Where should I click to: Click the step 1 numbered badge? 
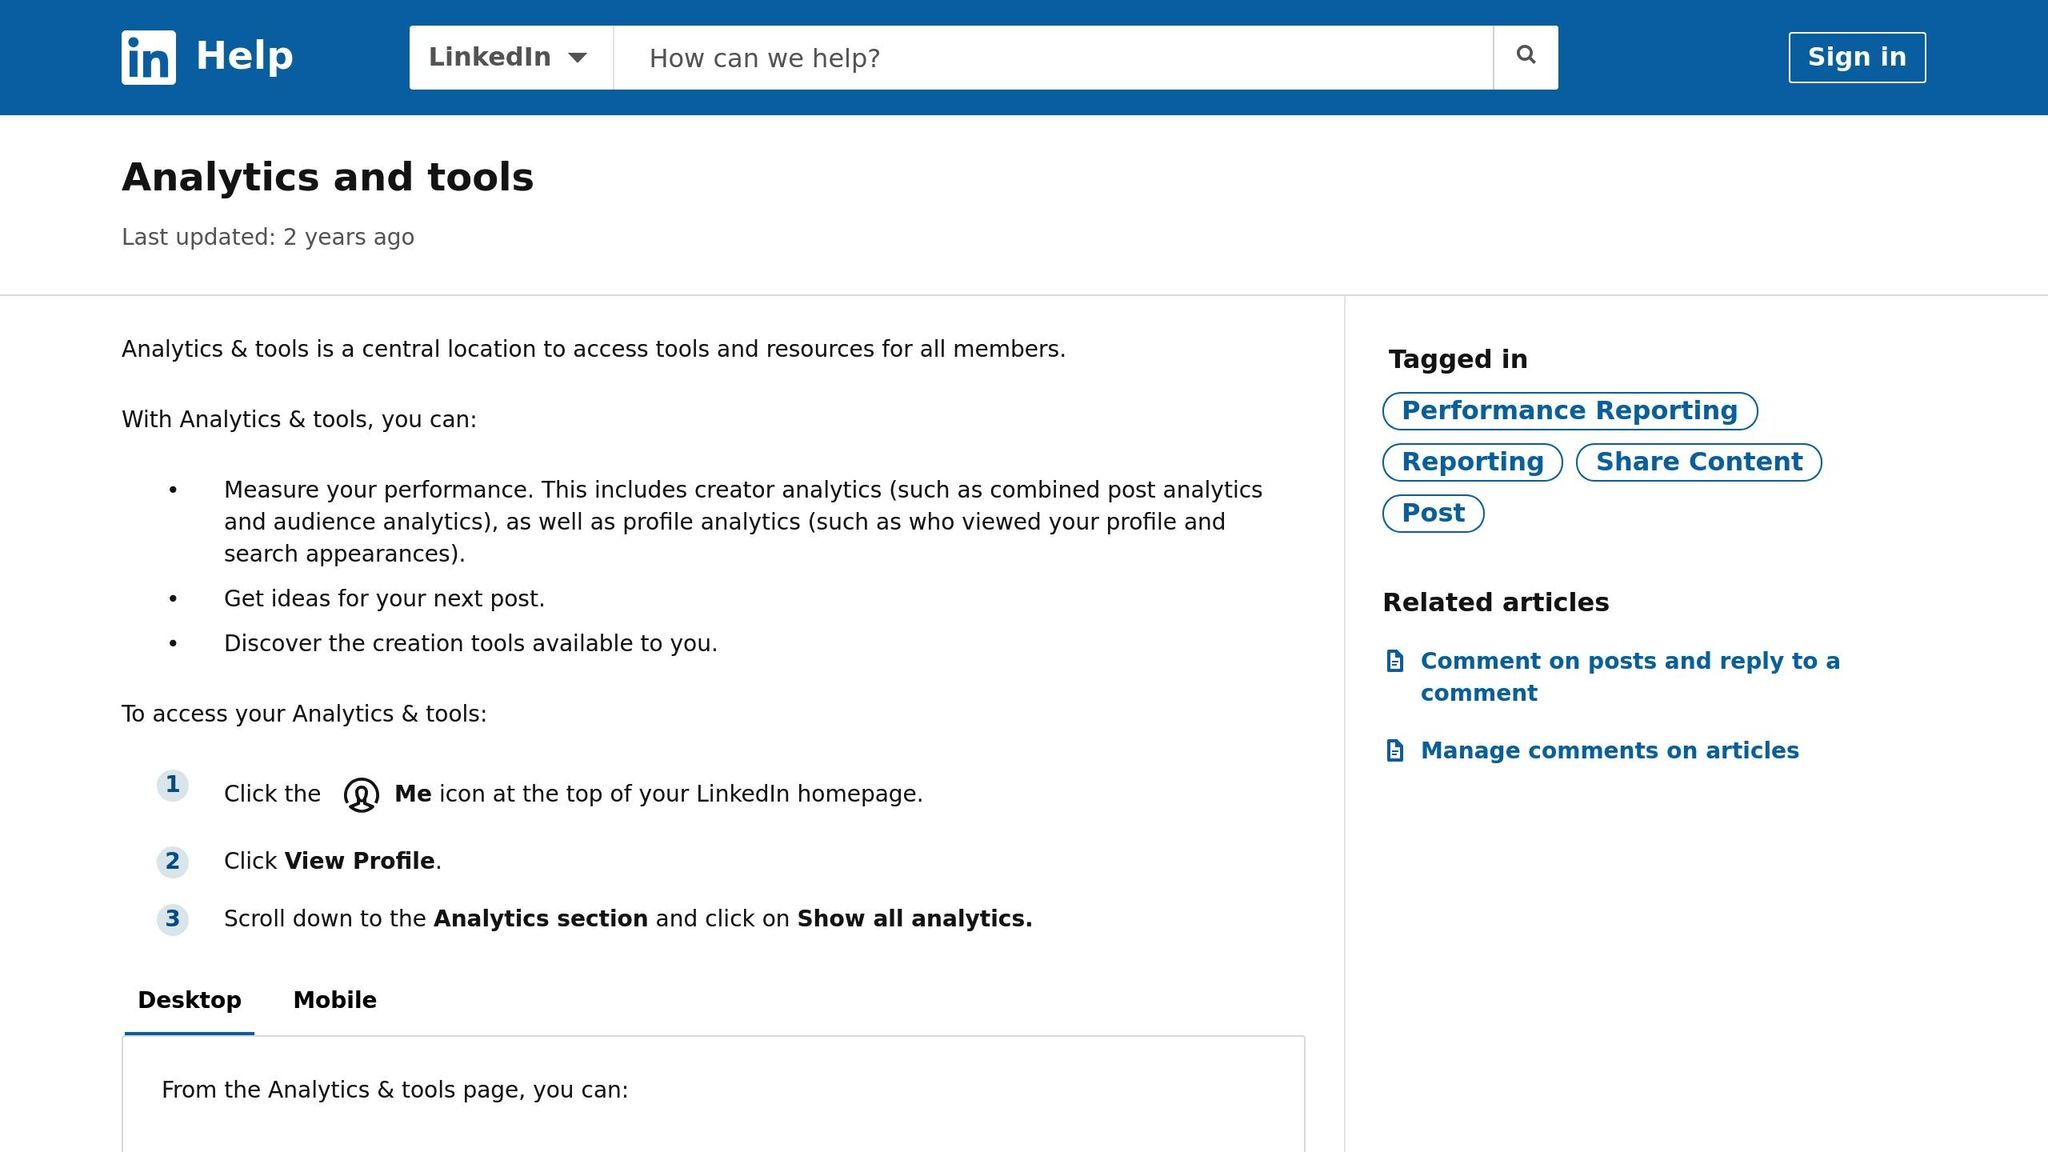(x=173, y=786)
